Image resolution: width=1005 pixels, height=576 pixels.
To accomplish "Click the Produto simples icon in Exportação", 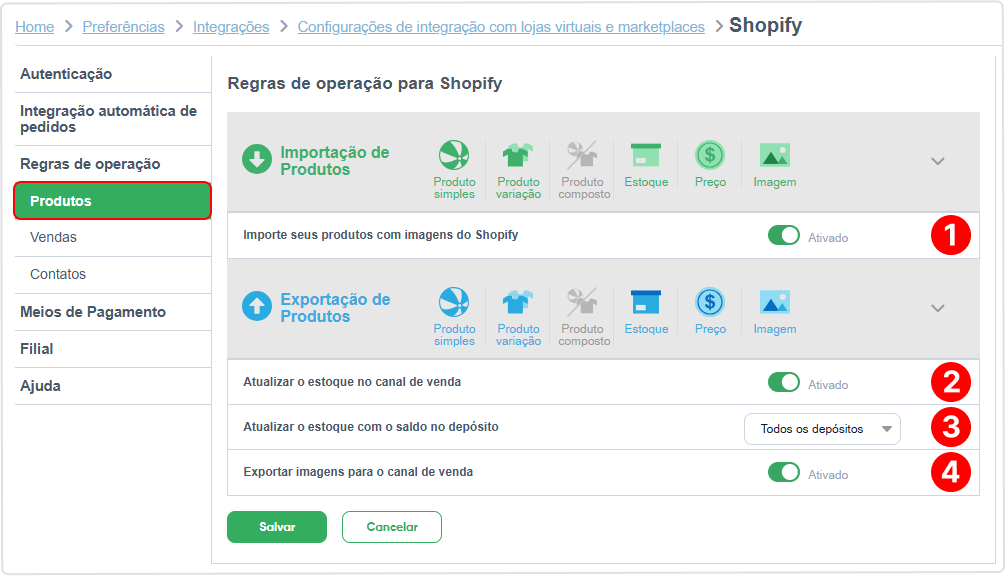I will (x=454, y=302).
